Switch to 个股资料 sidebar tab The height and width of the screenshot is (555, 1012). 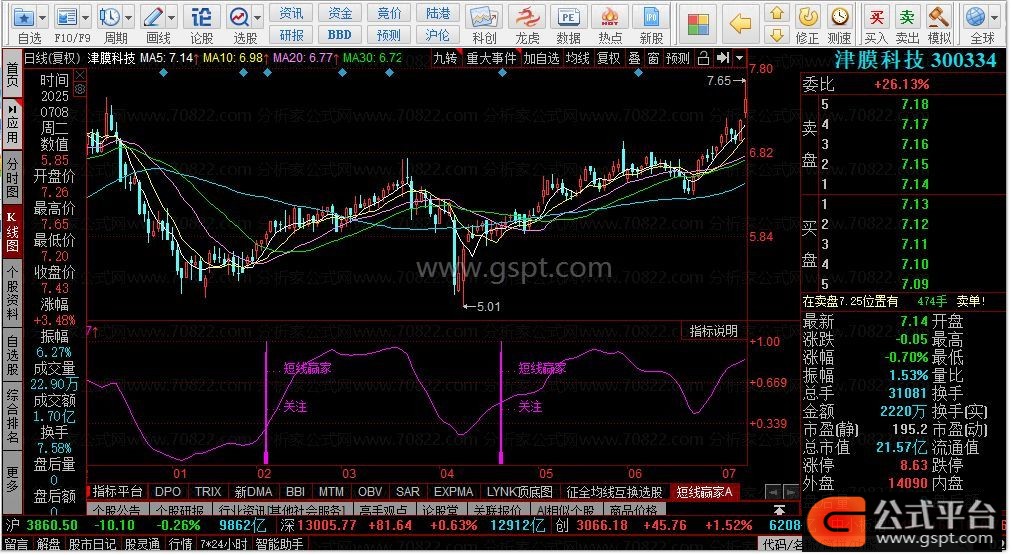12,292
